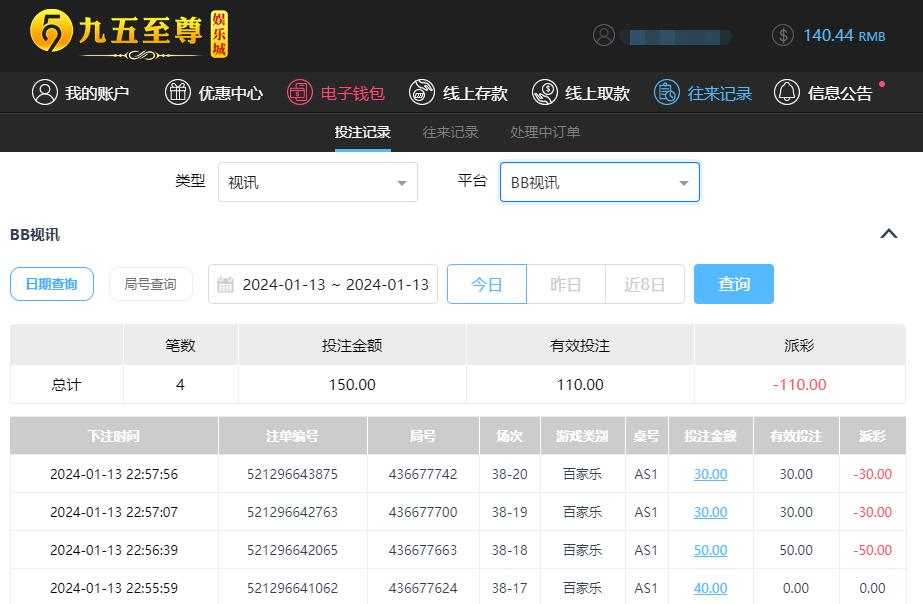Open the 类型 dropdown showing 视讯

pos(318,183)
